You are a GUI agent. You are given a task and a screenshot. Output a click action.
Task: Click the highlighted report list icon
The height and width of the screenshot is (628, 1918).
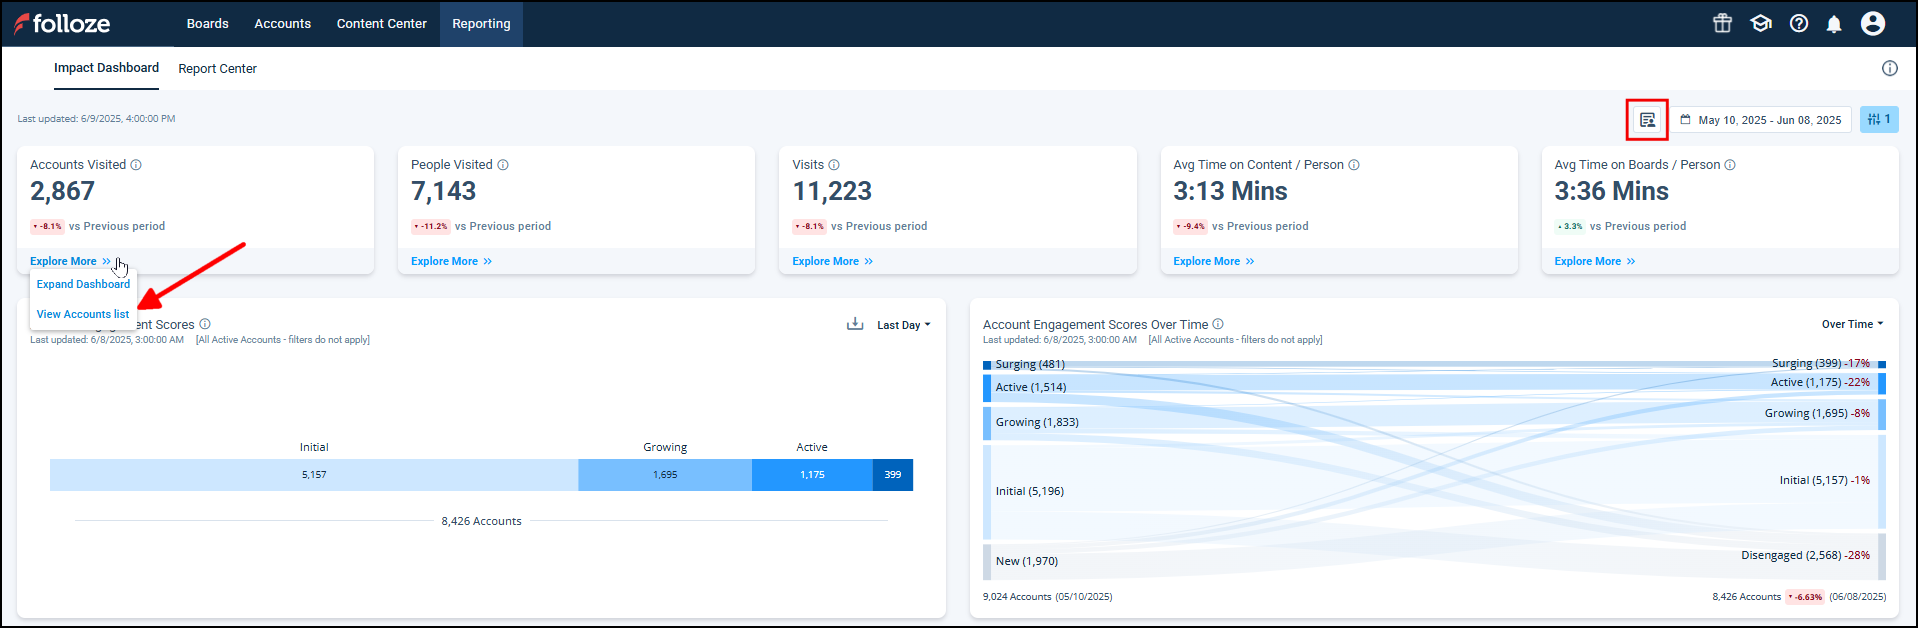pos(1647,120)
